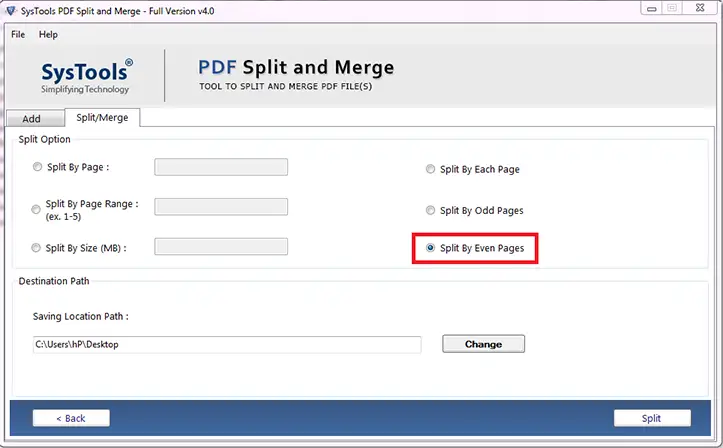The width and height of the screenshot is (723, 448).
Task: Click the SysTools logo in the header
Action: point(87,76)
